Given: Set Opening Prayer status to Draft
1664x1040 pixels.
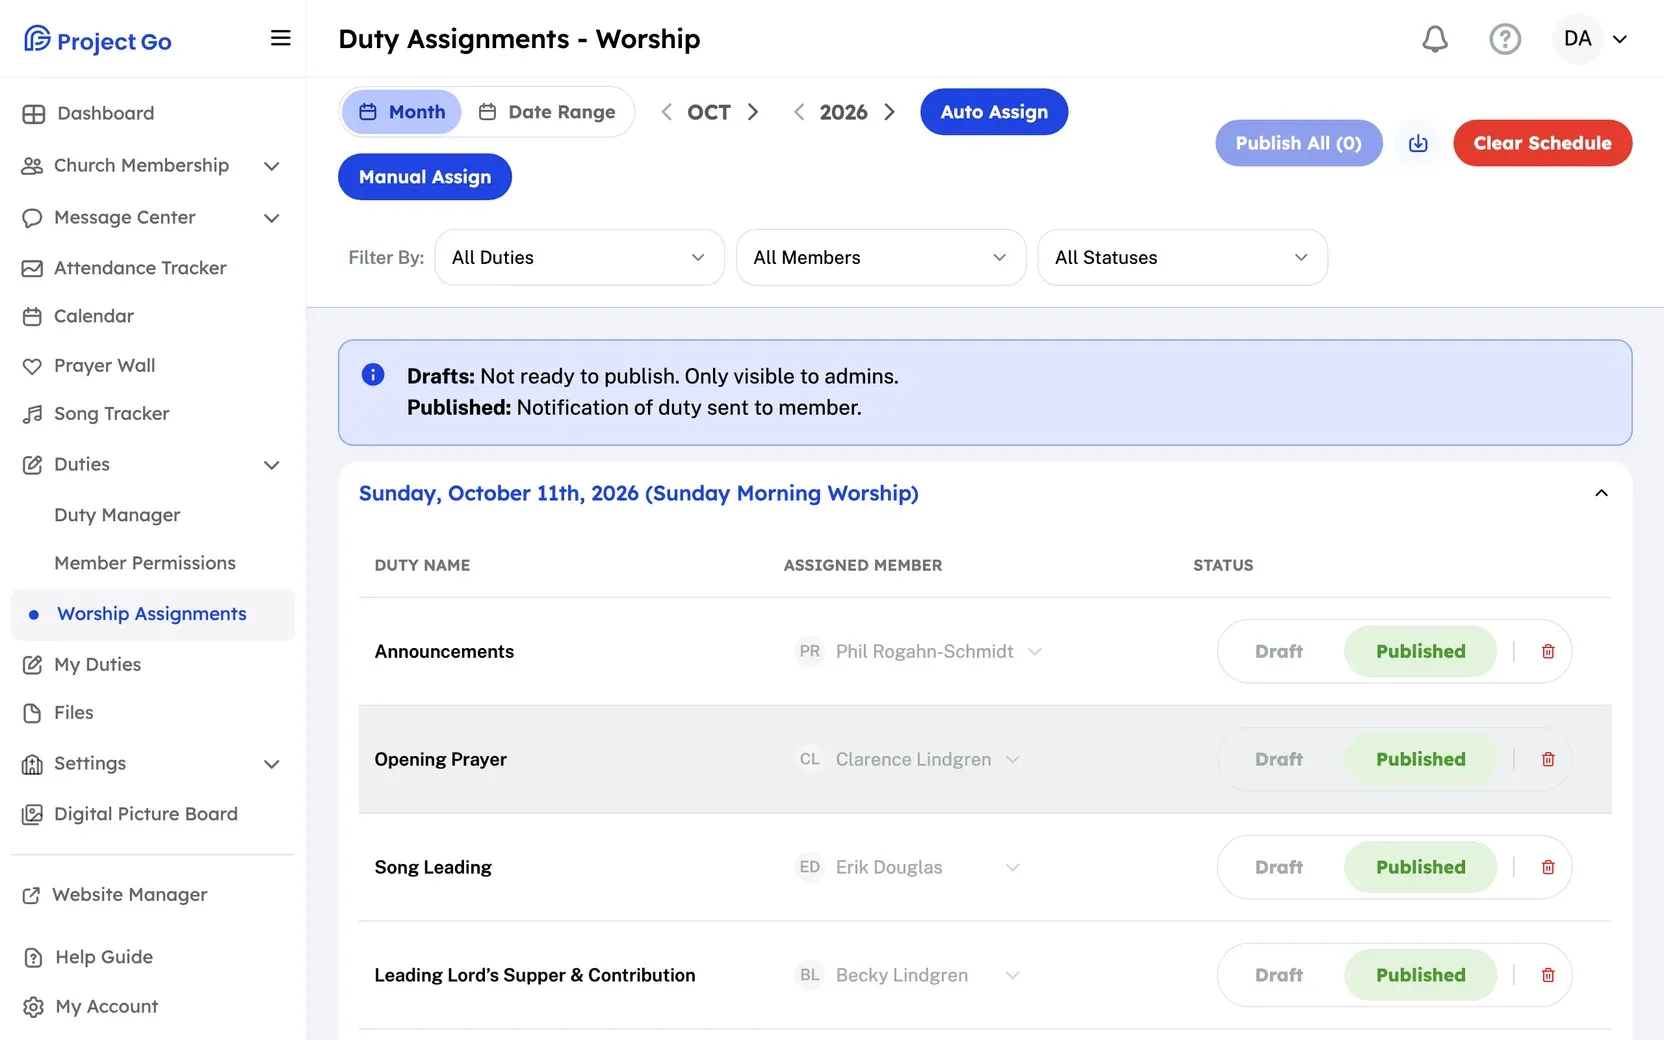Looking at the screenshot, I should [1279, 759].
